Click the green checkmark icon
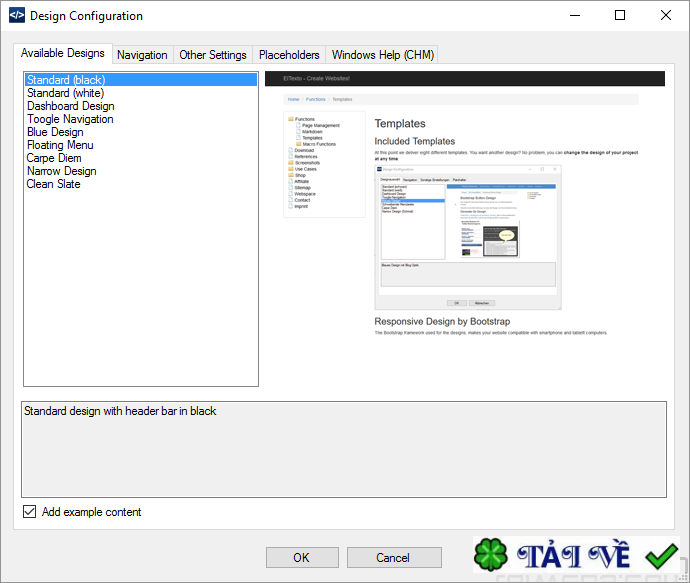This screenshot has height=583, width=690. point(661,556)
